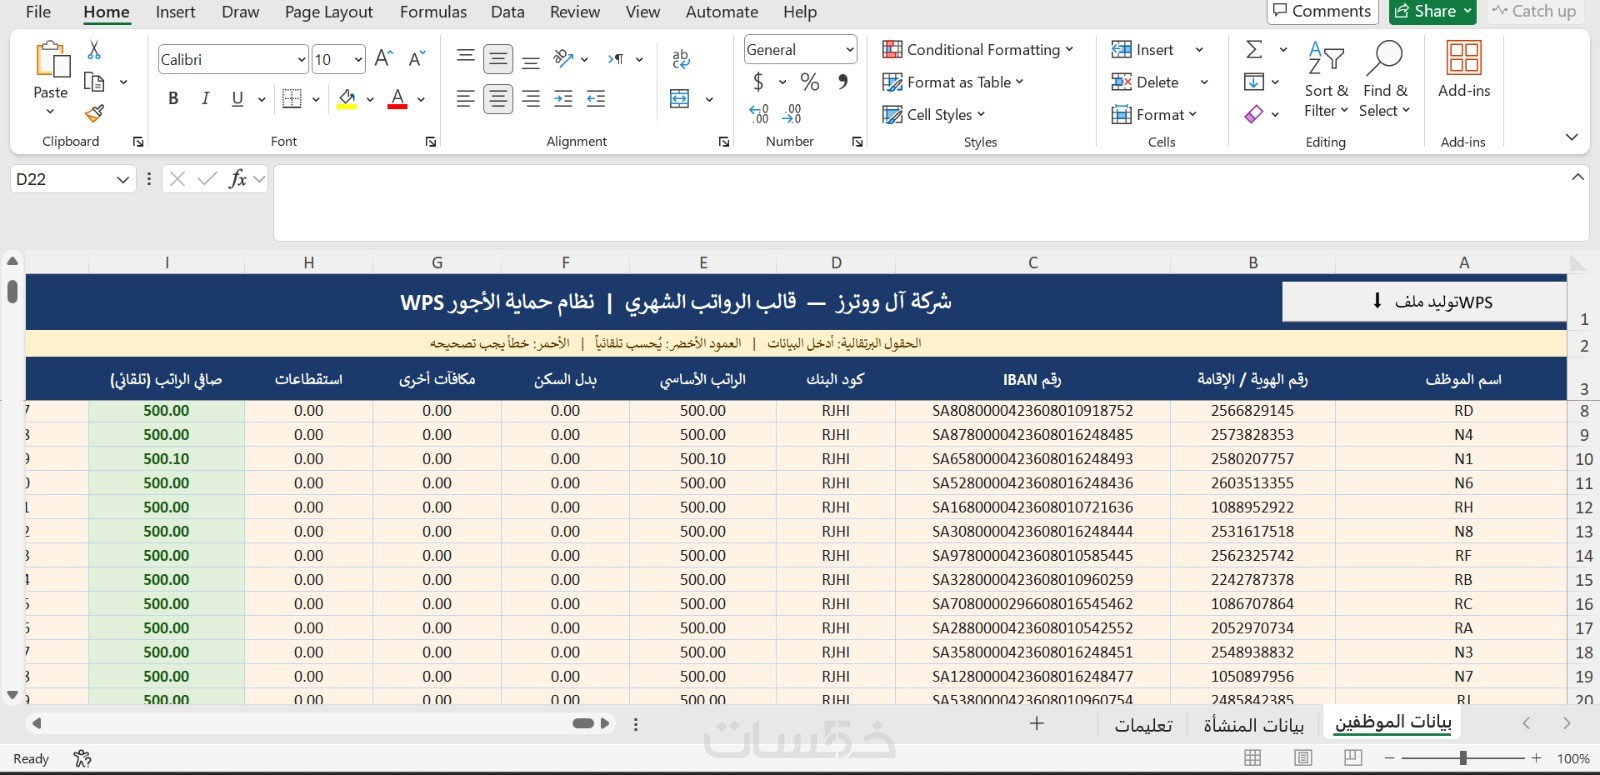1600x775 pixels.
Task: Click the Increase Decimal icon
Action: 759,114
